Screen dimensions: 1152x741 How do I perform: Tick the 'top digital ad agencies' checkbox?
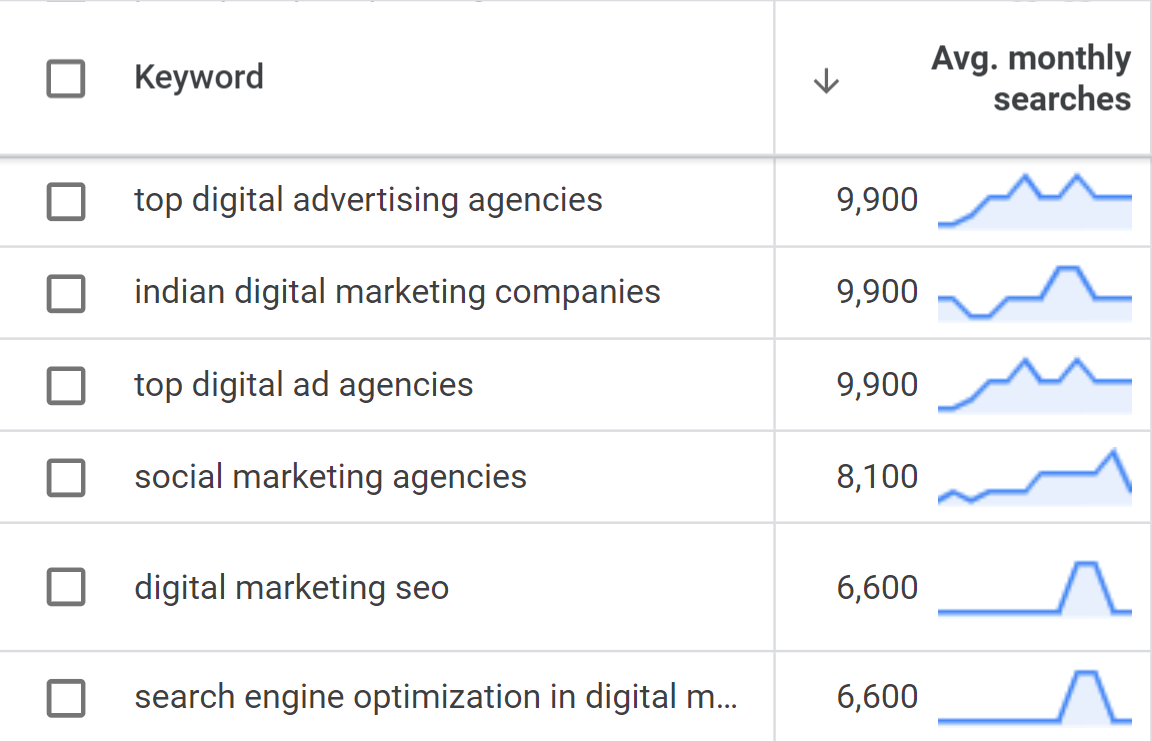[66, 386]
